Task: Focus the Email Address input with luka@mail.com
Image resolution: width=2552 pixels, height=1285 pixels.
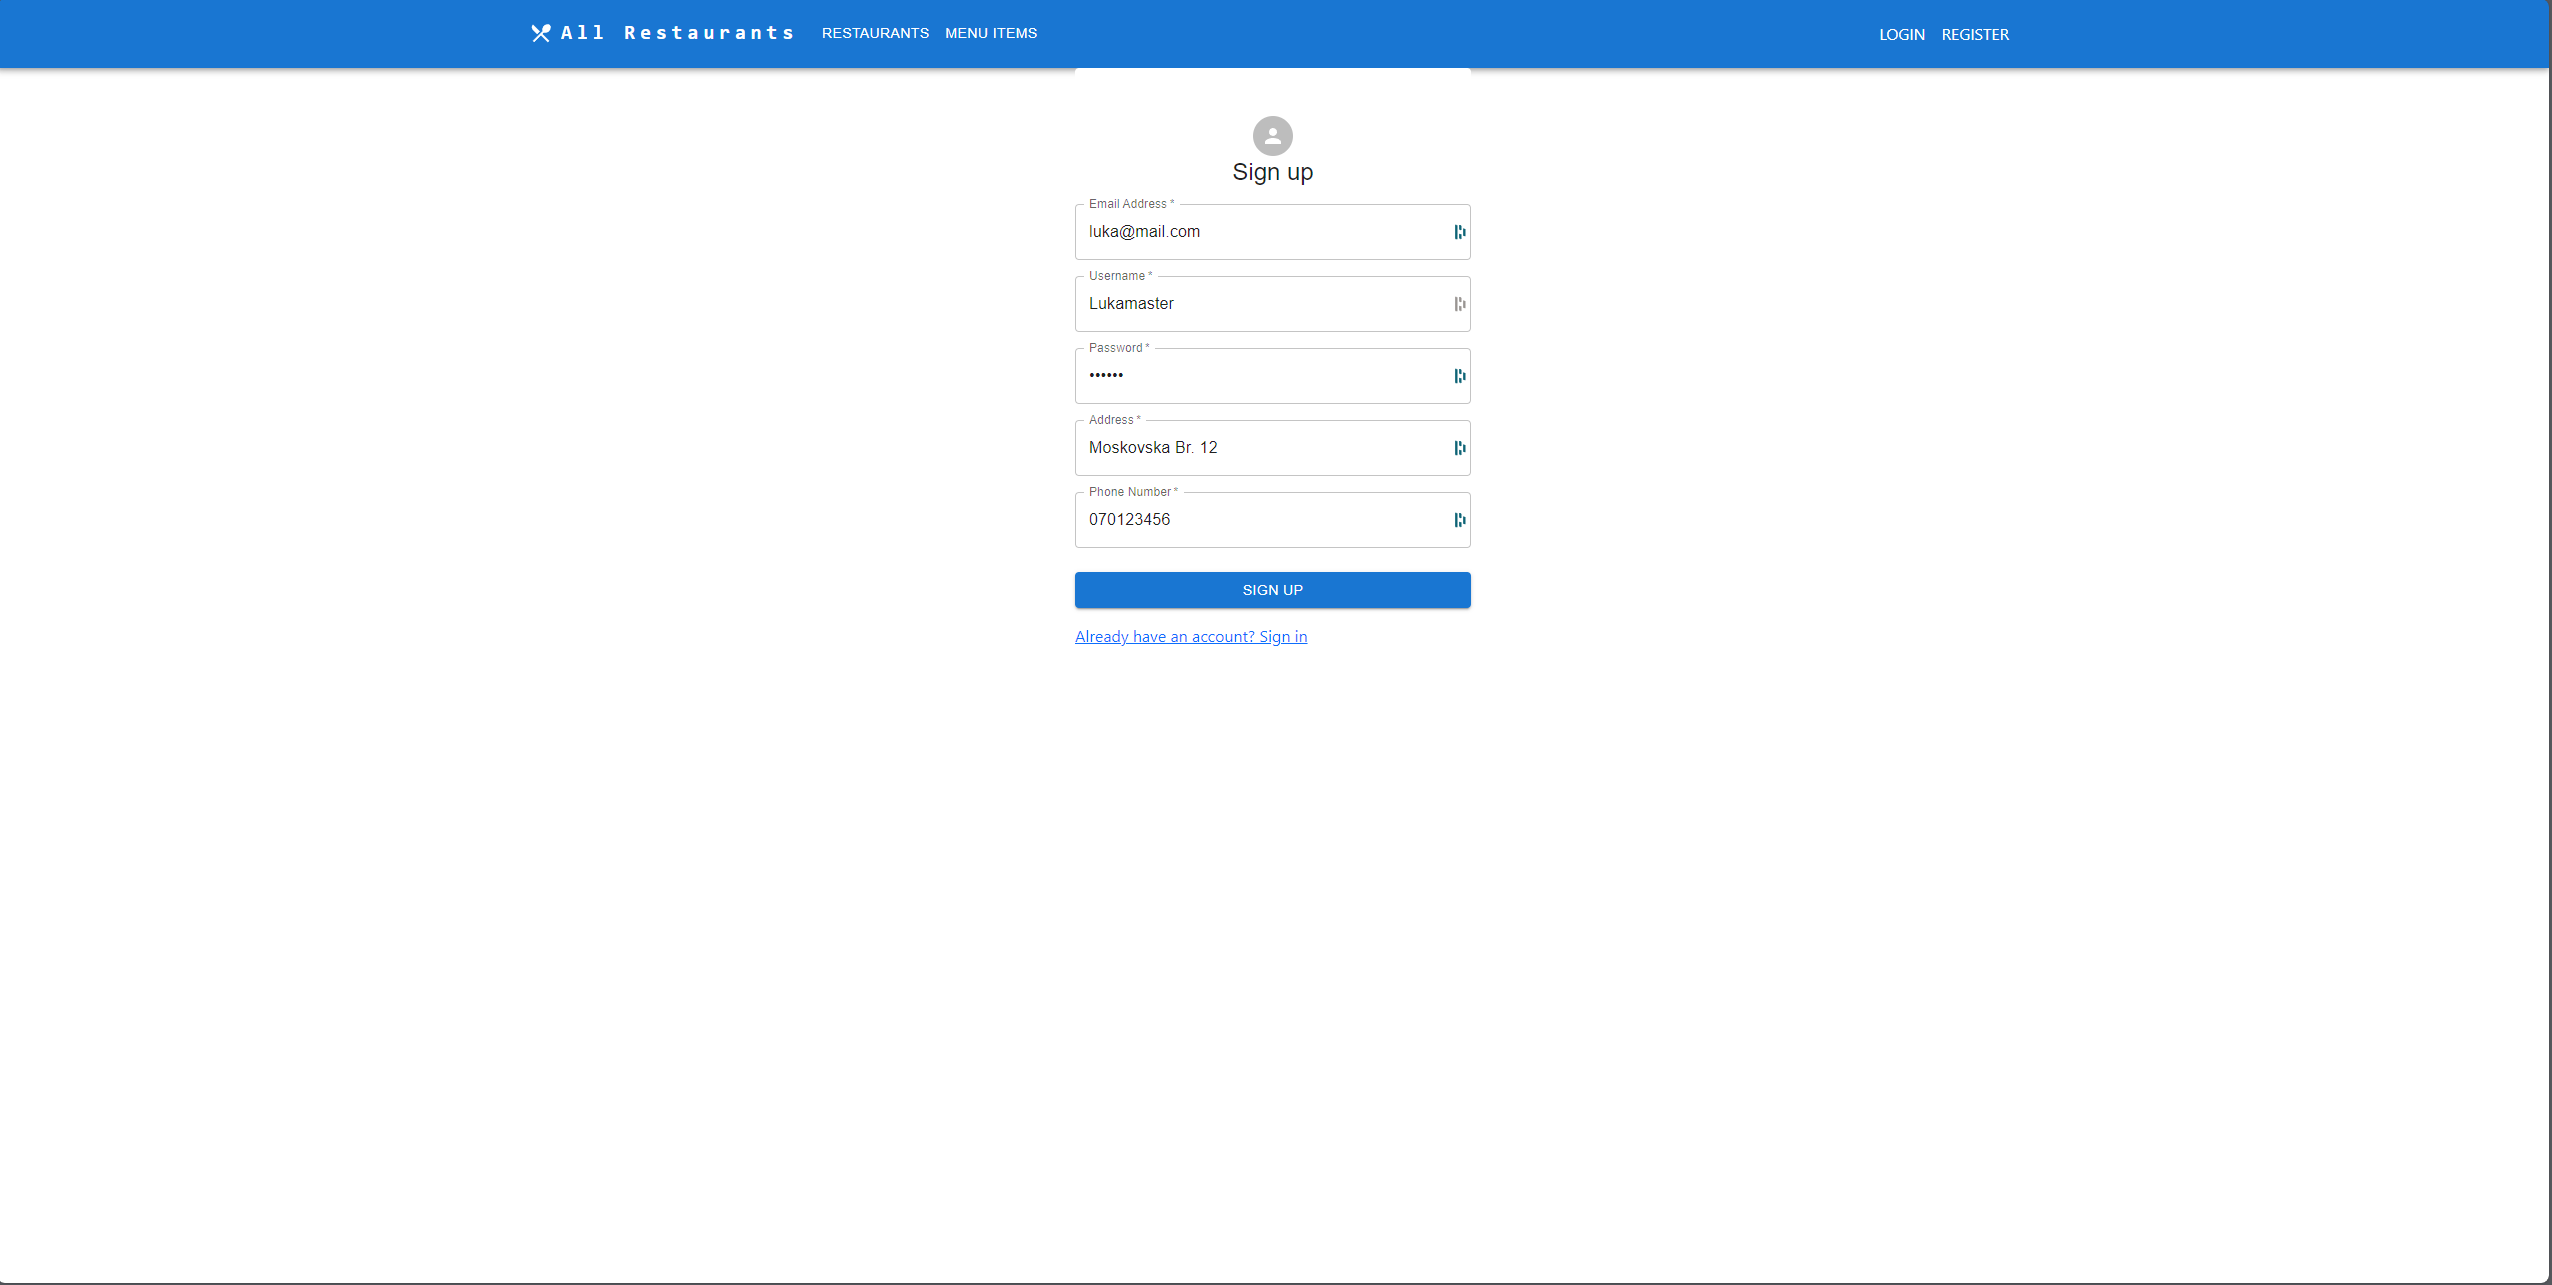Action: (1260, 232)
